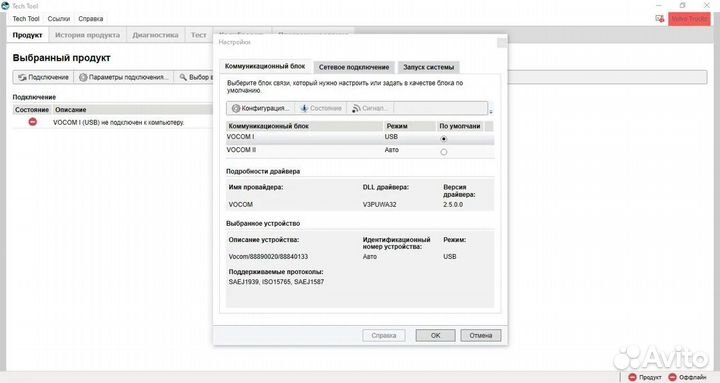Select the VOCOM II row name

click(x=241, y=150)
